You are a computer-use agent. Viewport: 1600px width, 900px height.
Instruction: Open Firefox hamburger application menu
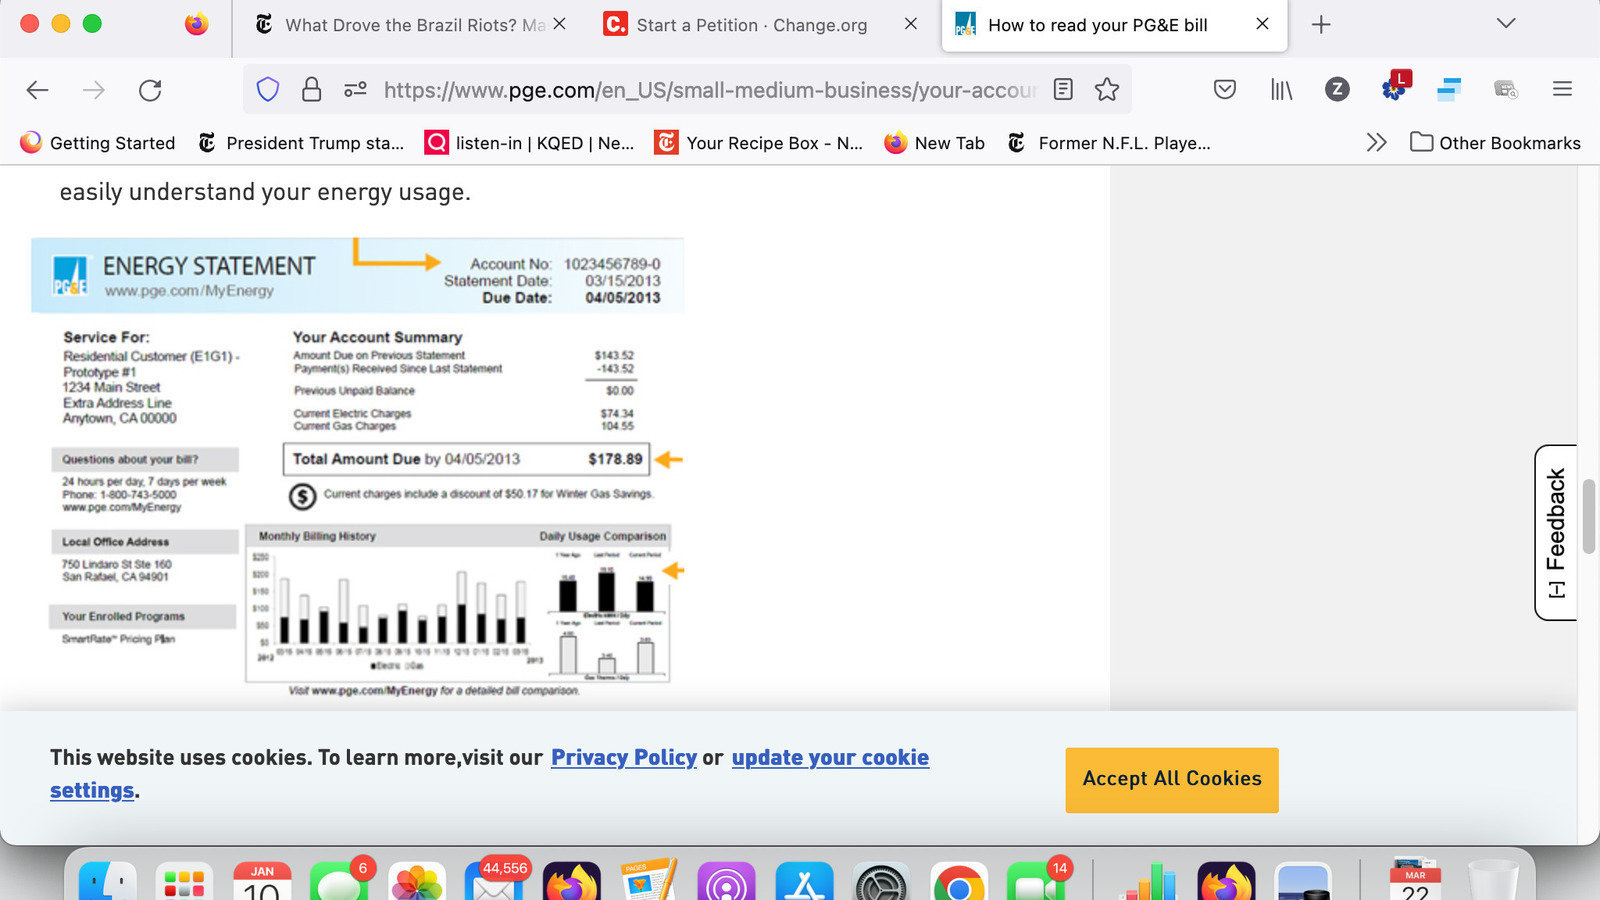(1562, 90)
